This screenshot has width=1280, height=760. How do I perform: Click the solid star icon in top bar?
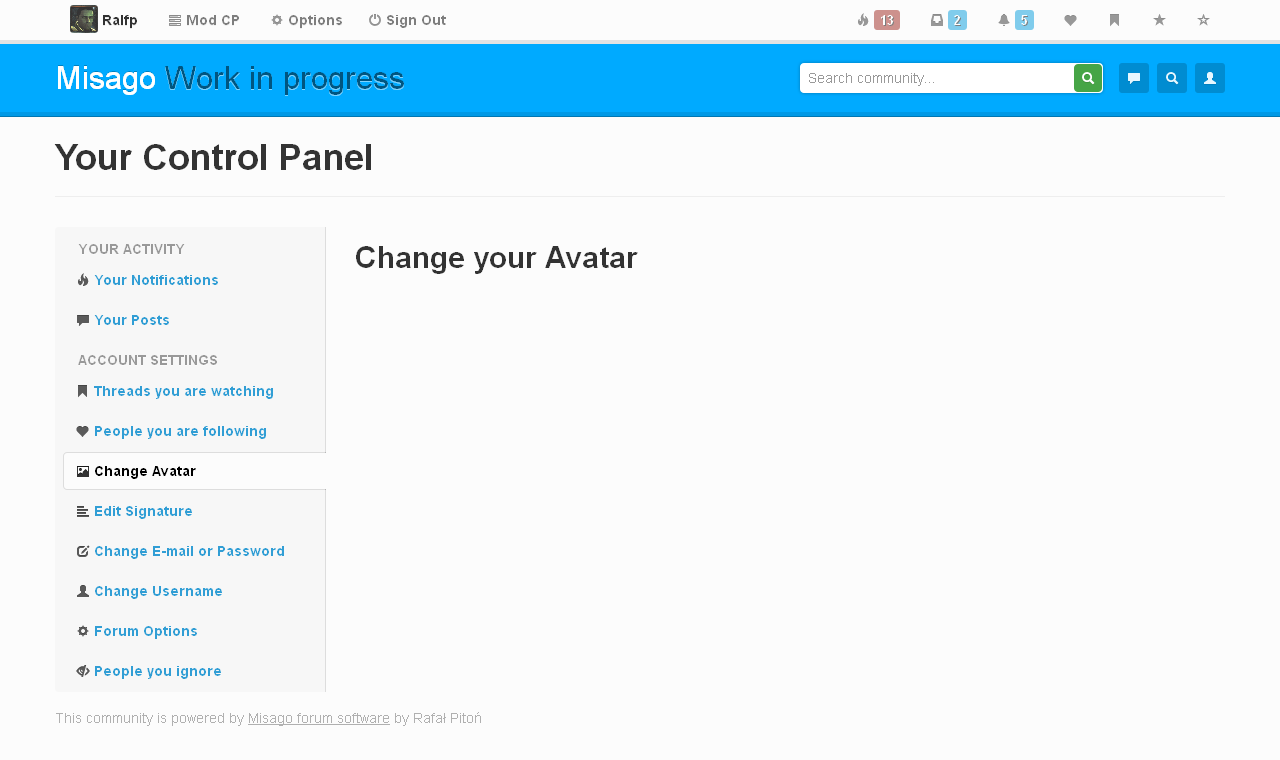pyautogui.click(x=1159, y=20)
